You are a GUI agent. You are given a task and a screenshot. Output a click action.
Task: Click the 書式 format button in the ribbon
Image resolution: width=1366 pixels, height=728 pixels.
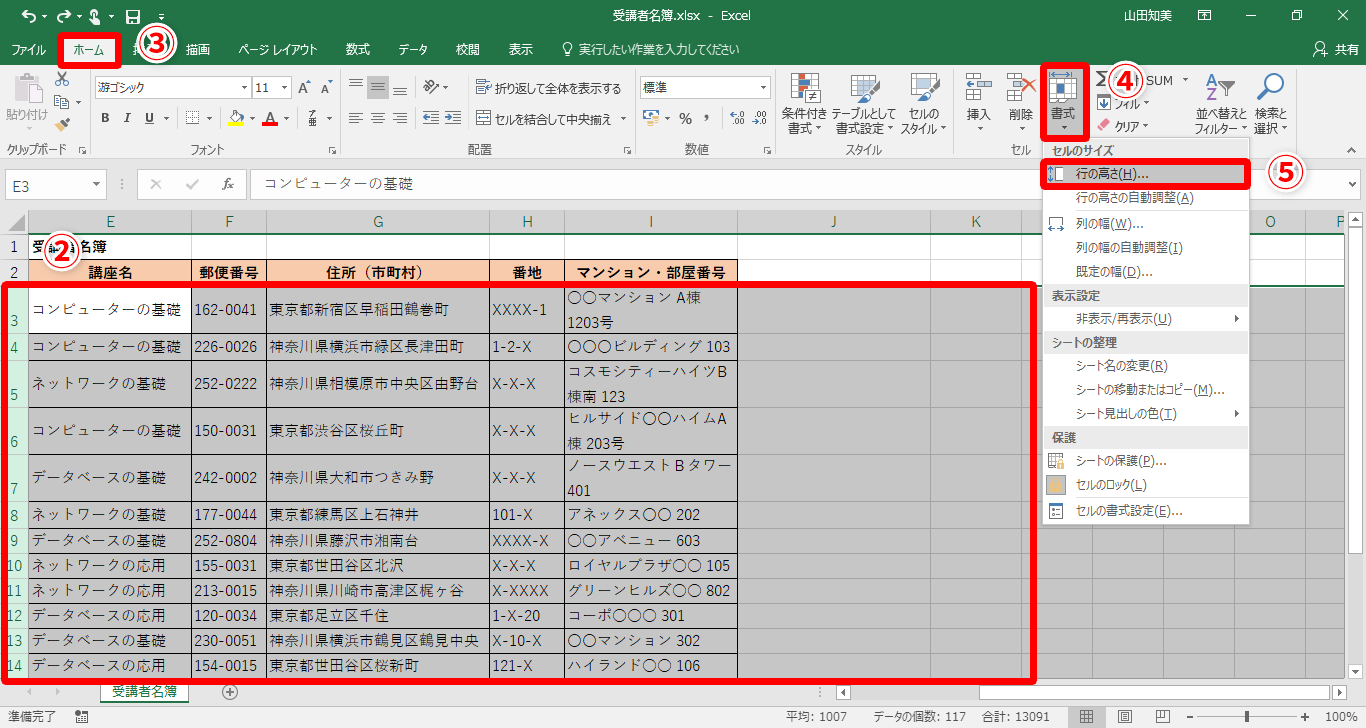pyautogui.click(x=1062, y=104)
